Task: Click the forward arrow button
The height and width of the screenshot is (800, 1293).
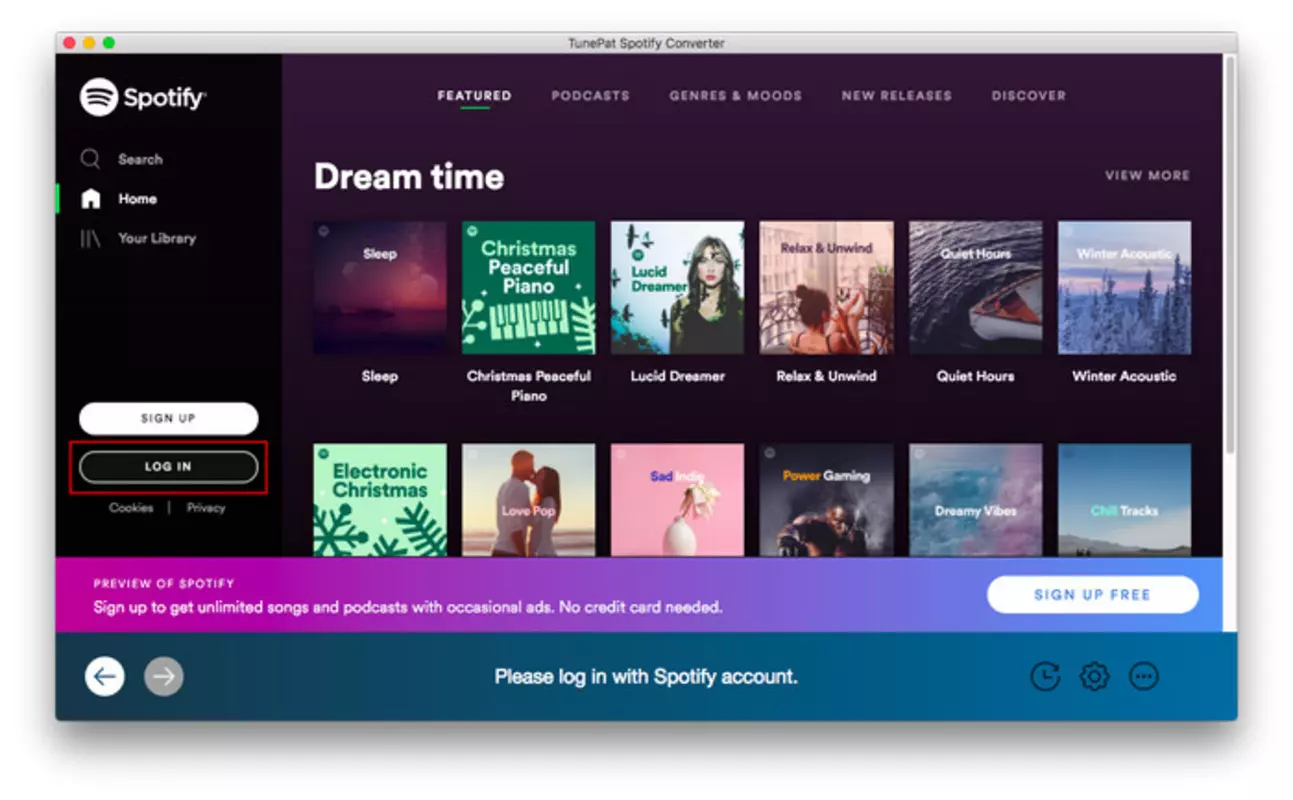Action: click(x=164, y=677)
